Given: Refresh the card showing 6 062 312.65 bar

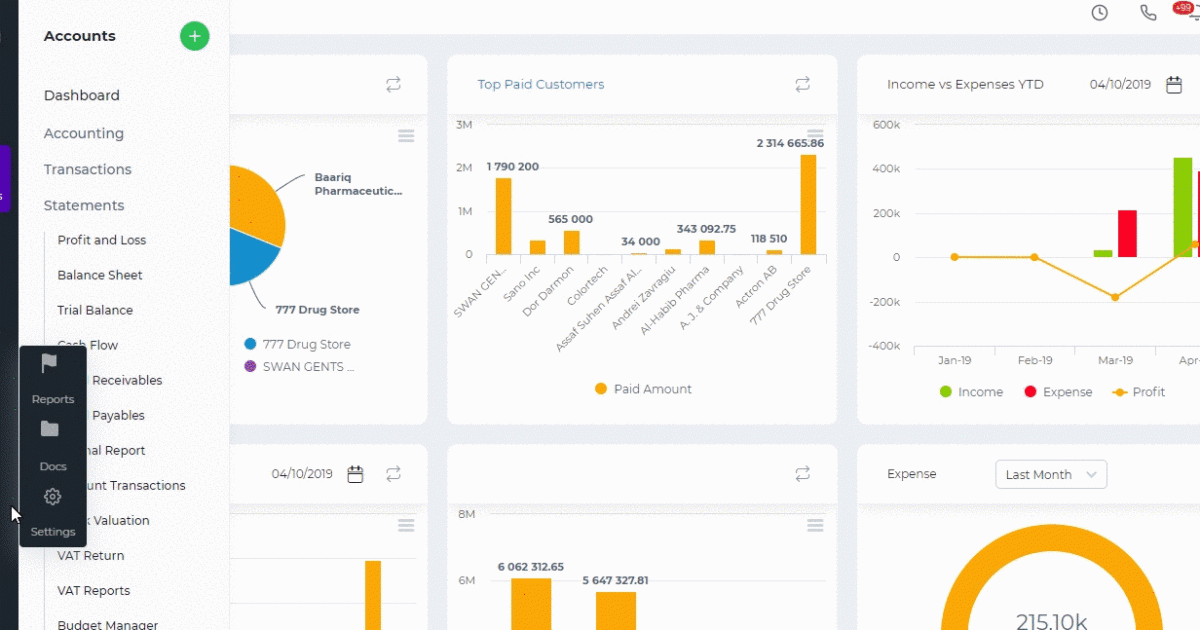Looking at the screenshot, I should [x=802, y=474].
